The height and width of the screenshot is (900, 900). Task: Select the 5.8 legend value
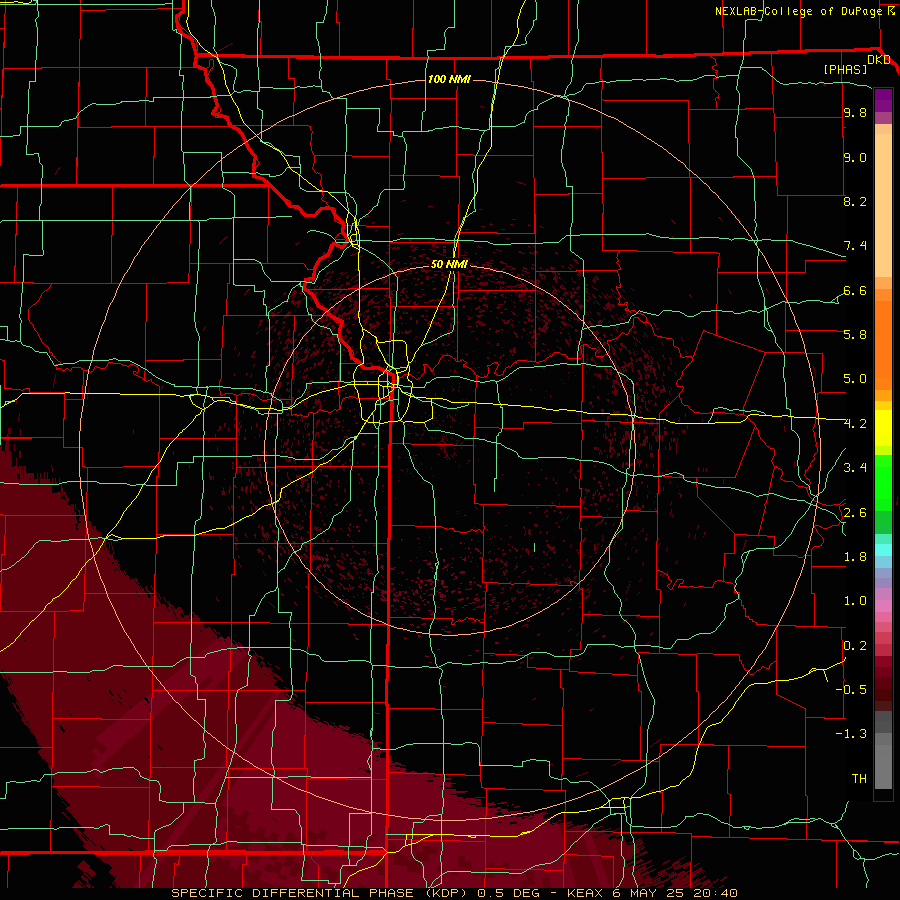pyautogui.click(x=855, y=335)
